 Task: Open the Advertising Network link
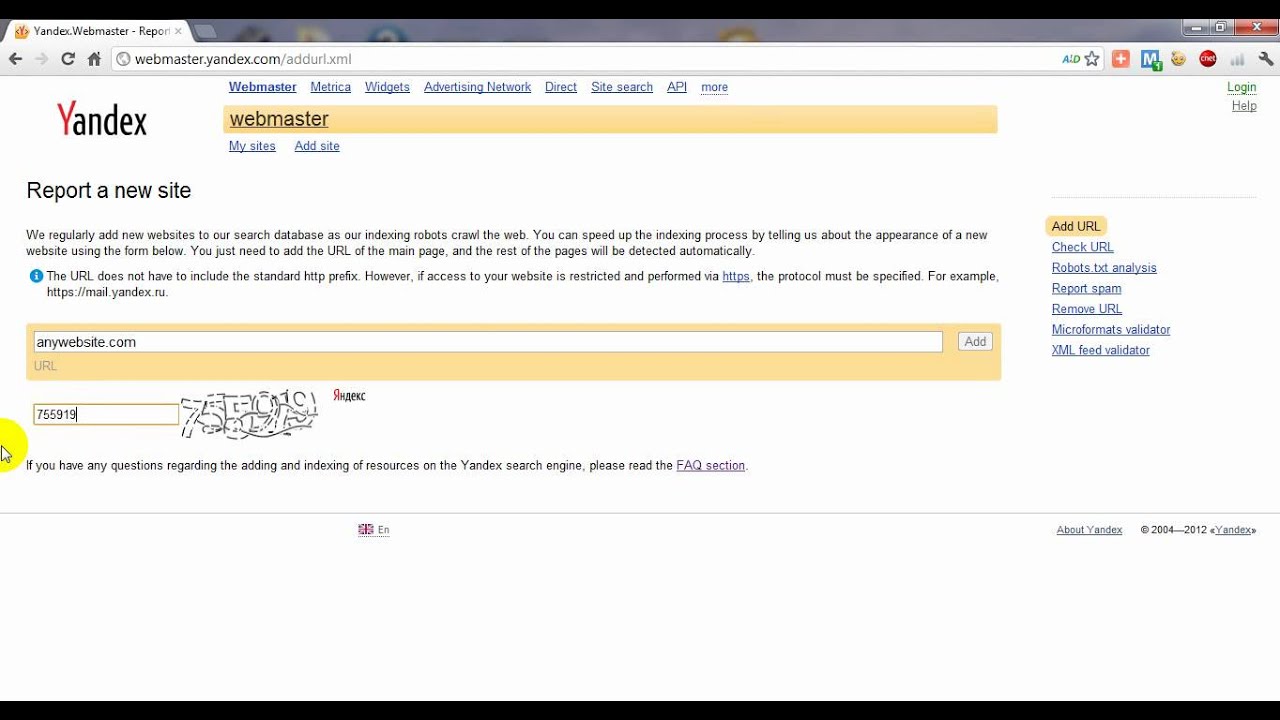click(477, 87)
